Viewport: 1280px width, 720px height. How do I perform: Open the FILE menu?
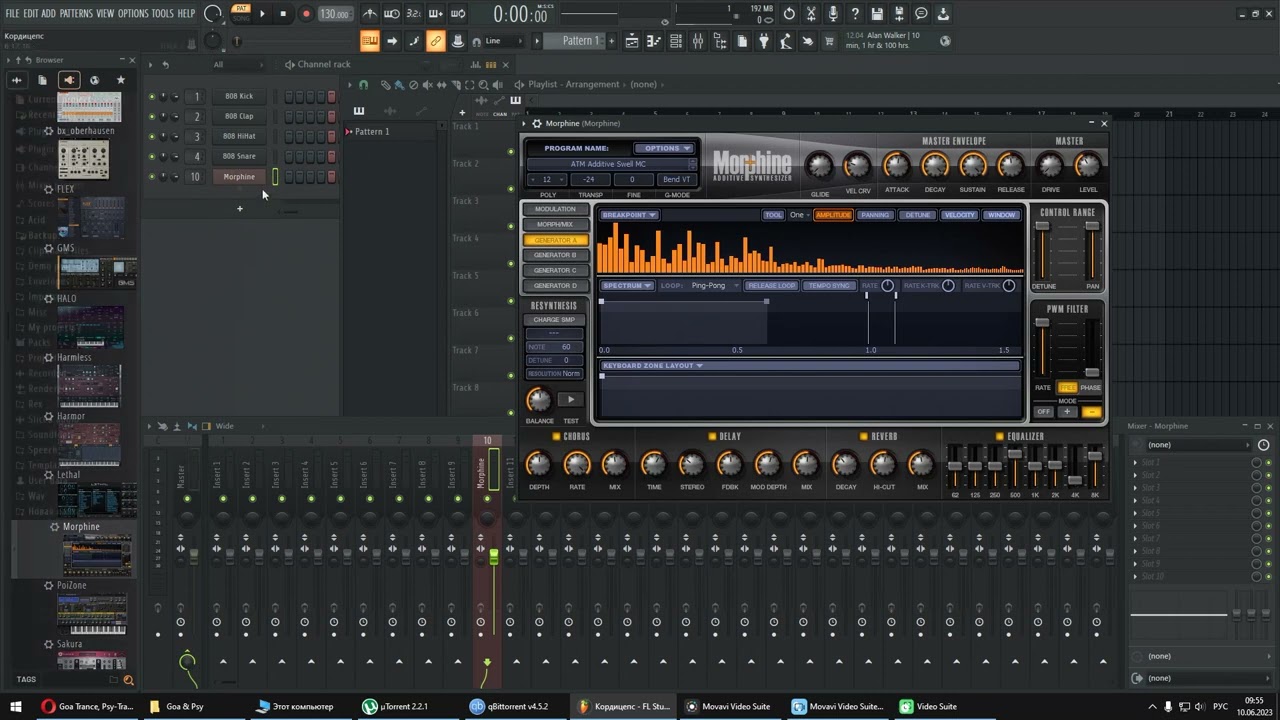pos(13,14)
